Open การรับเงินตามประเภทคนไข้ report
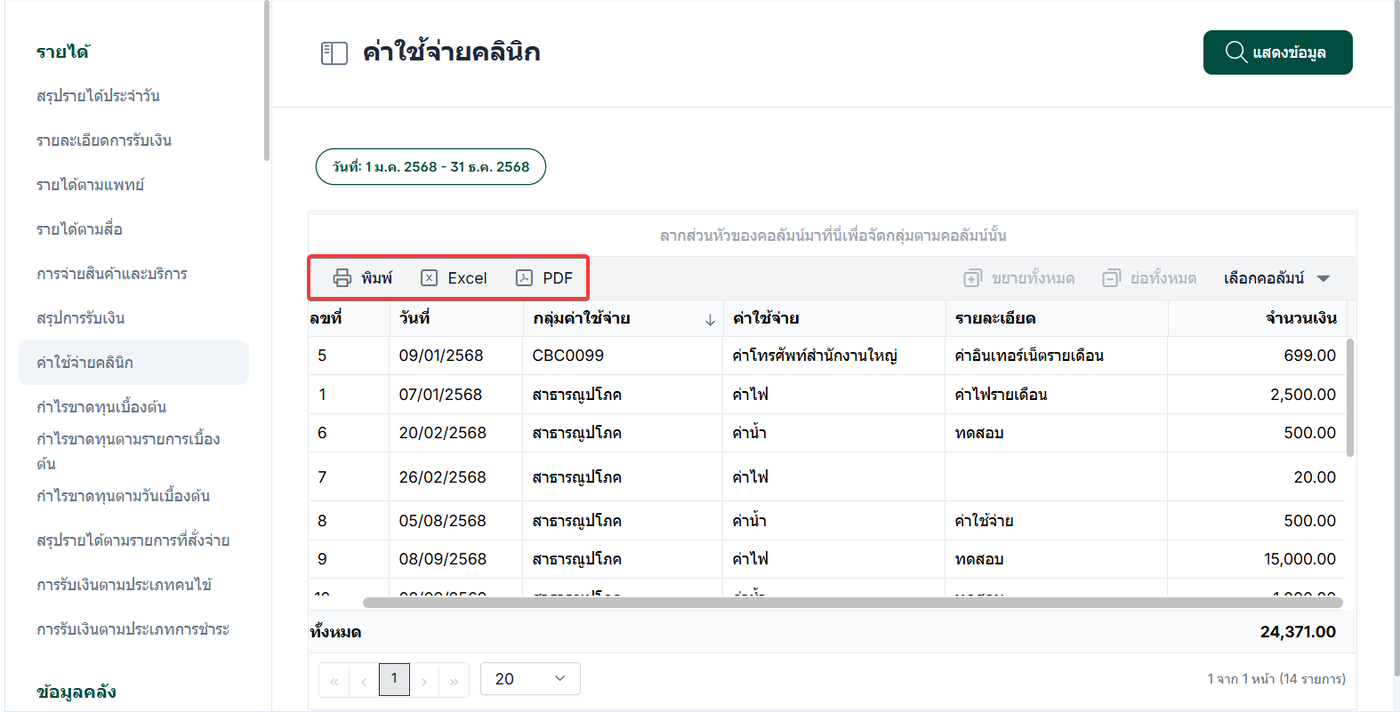 click(124, 584)
